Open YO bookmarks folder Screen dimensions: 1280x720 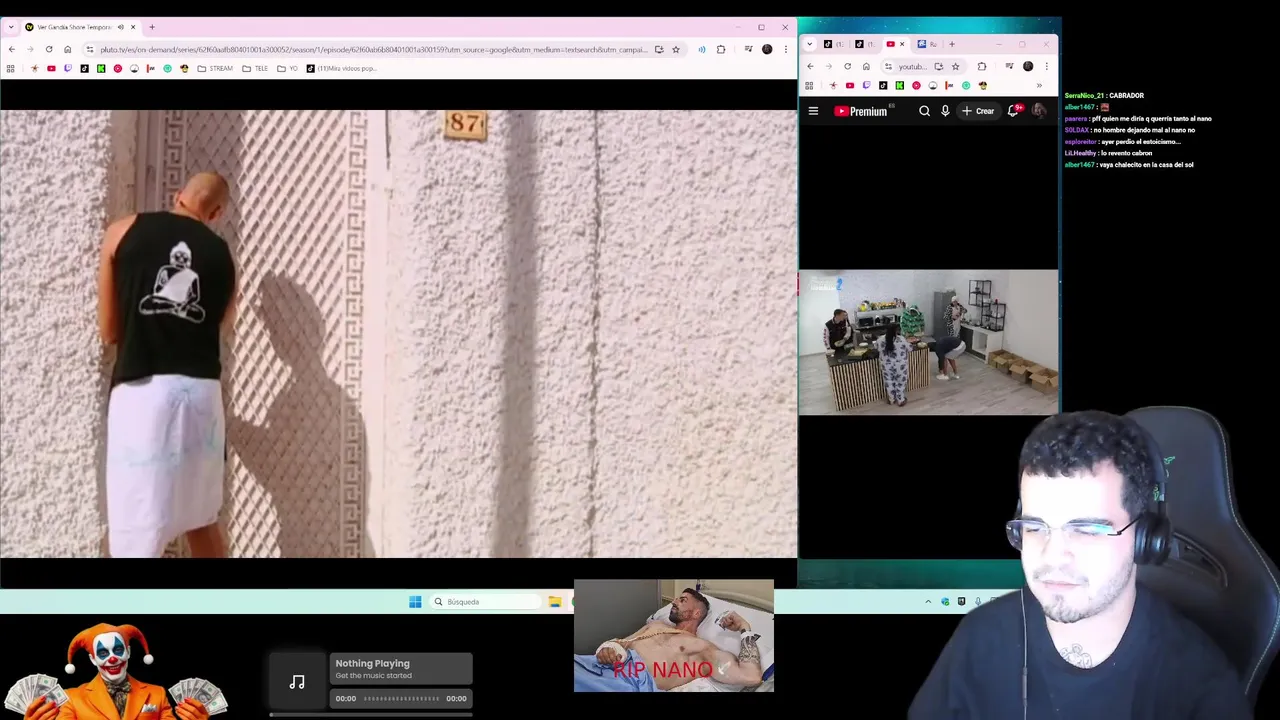point(287,69)
